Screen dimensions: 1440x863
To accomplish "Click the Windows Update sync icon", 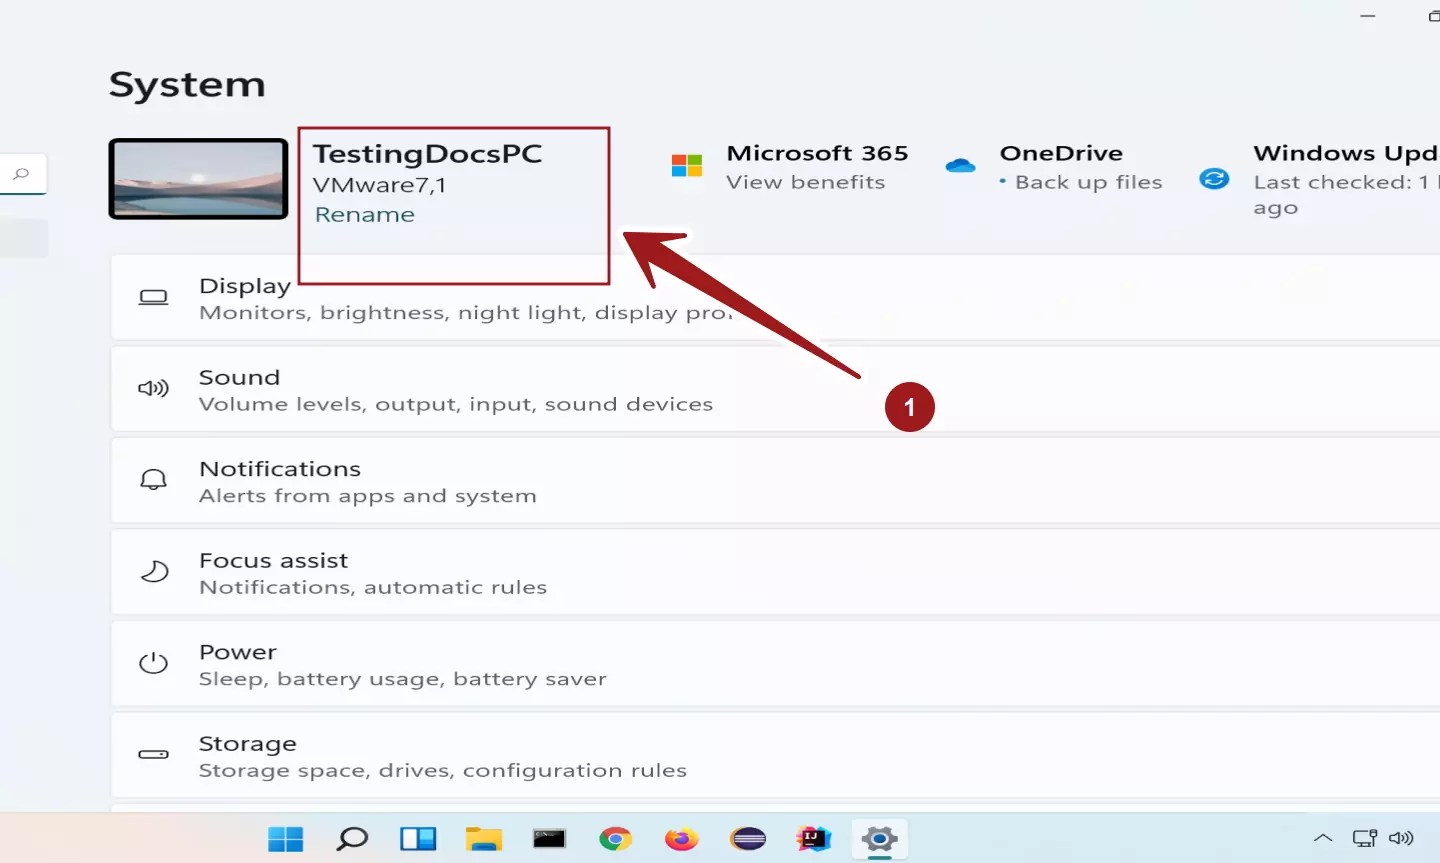I will click(1214, 180).
